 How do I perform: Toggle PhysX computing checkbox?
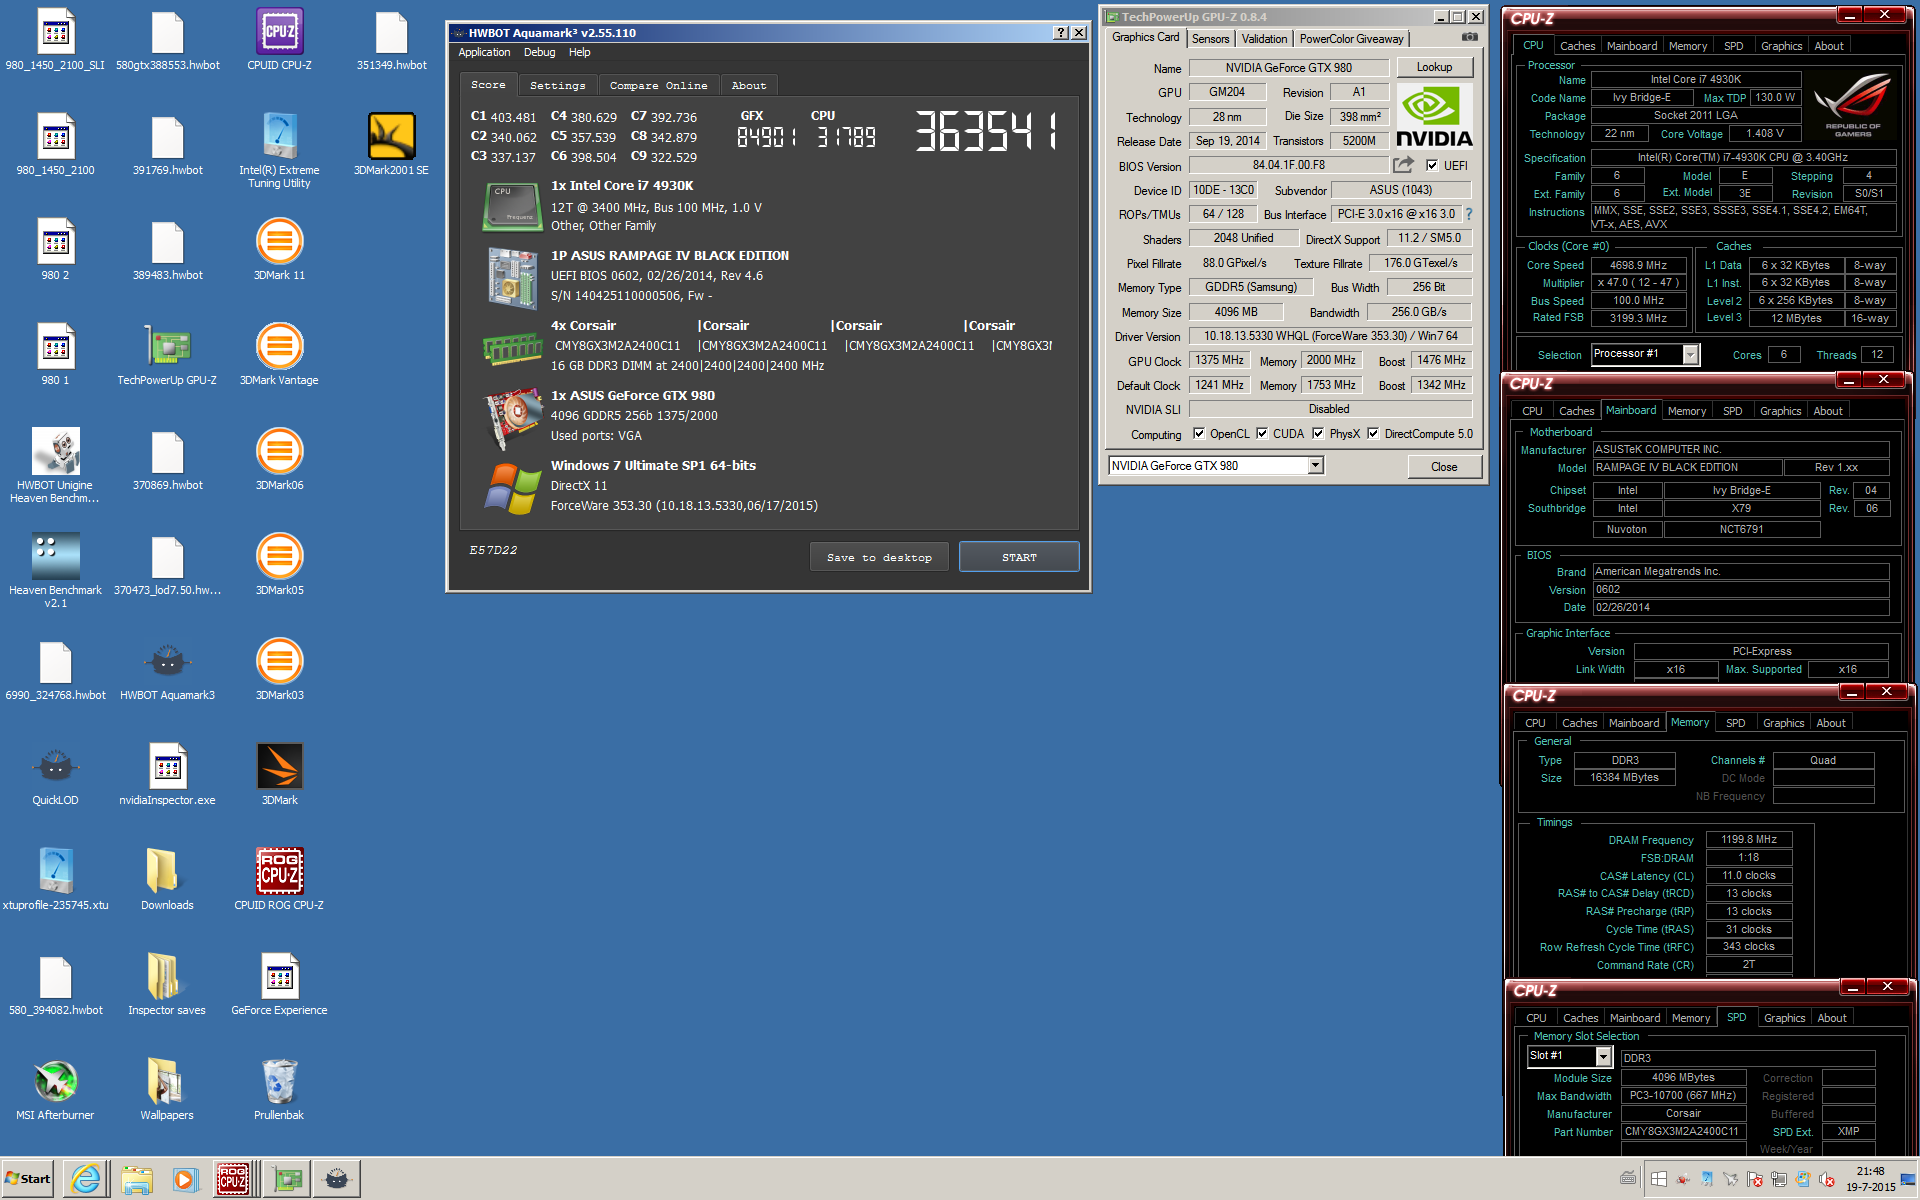pos(1318,433)
